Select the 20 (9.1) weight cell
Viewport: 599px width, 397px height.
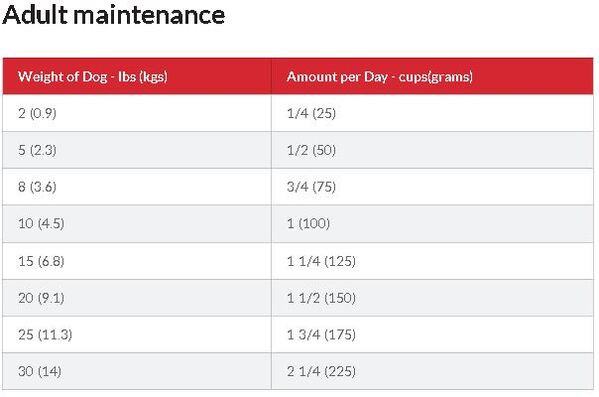(x=137, y=298)
